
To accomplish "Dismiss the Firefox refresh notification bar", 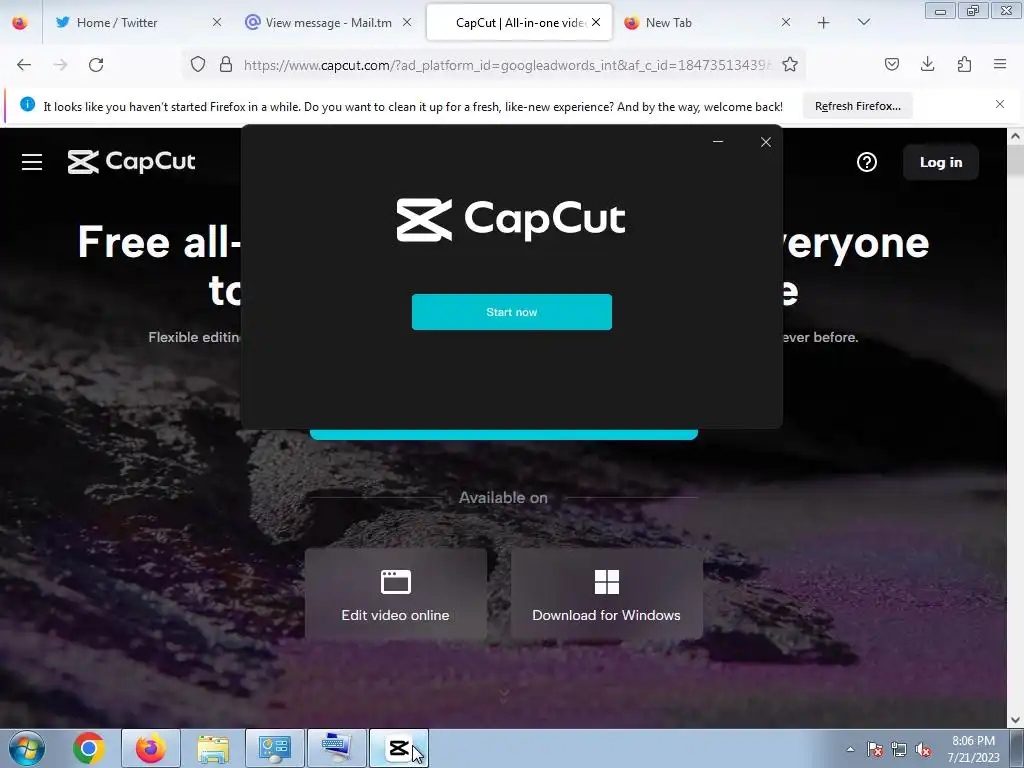I will tap(999, 104).
